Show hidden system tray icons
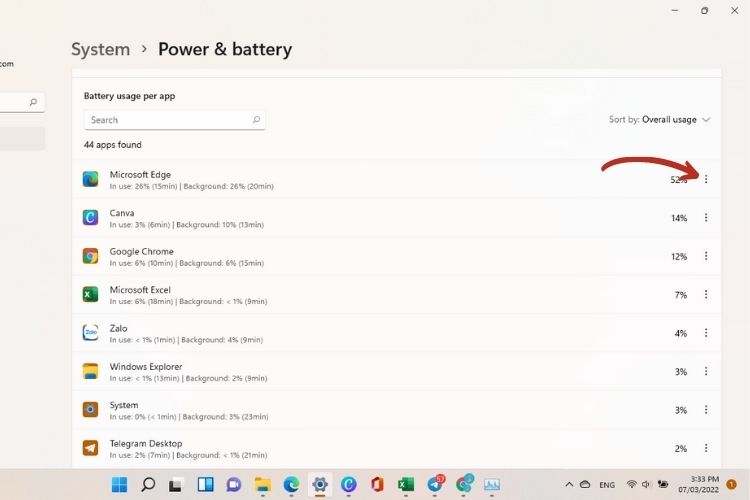This screenshot has height=500, width=750. [569, 485]
